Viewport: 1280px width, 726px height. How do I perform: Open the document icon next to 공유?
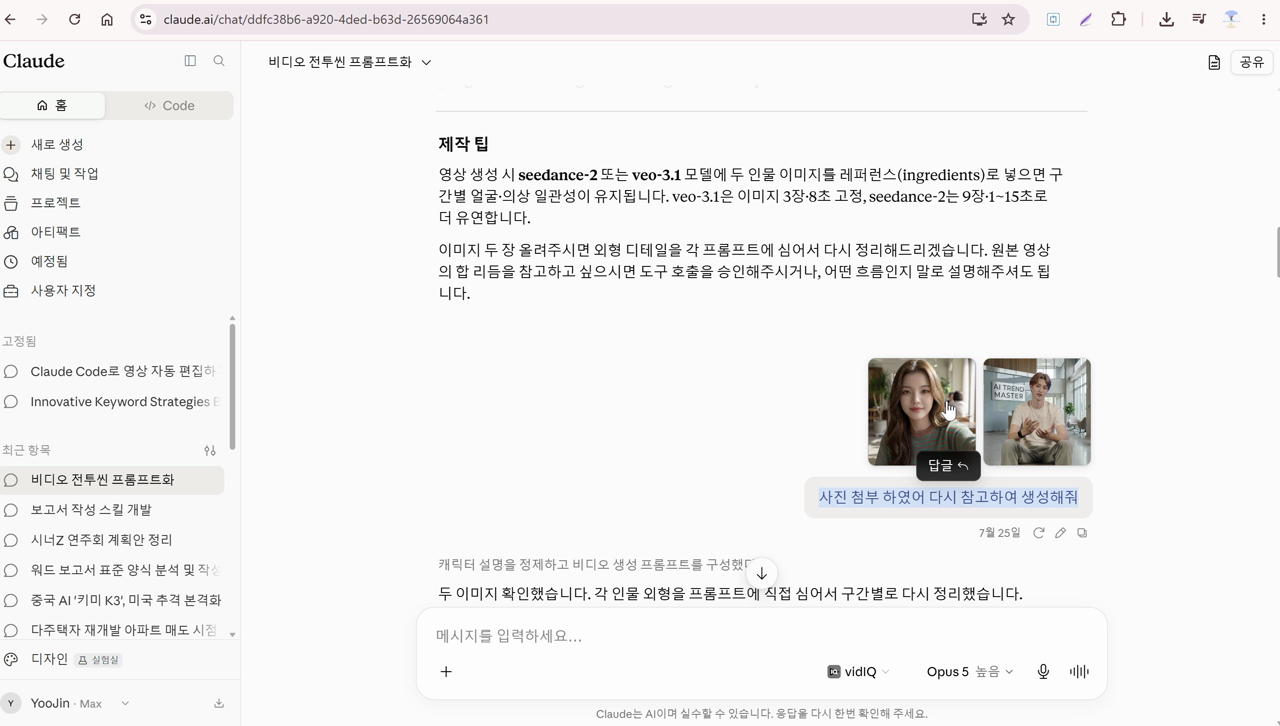[x=1213, y=62]
